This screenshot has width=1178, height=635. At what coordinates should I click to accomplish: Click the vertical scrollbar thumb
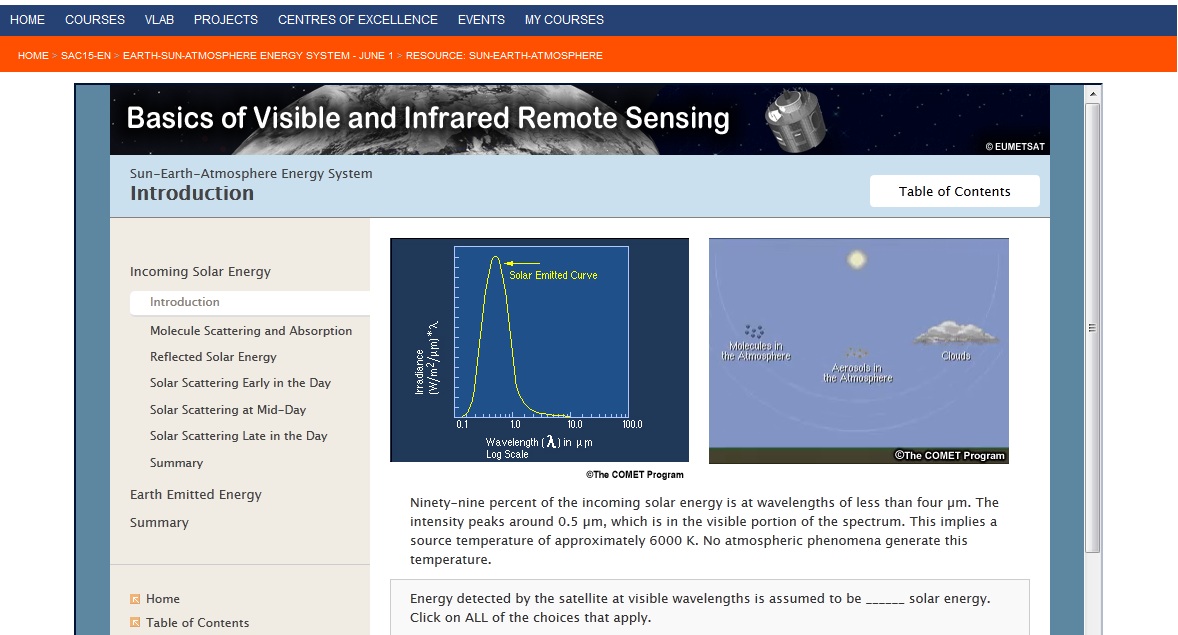coord(1093,328)
